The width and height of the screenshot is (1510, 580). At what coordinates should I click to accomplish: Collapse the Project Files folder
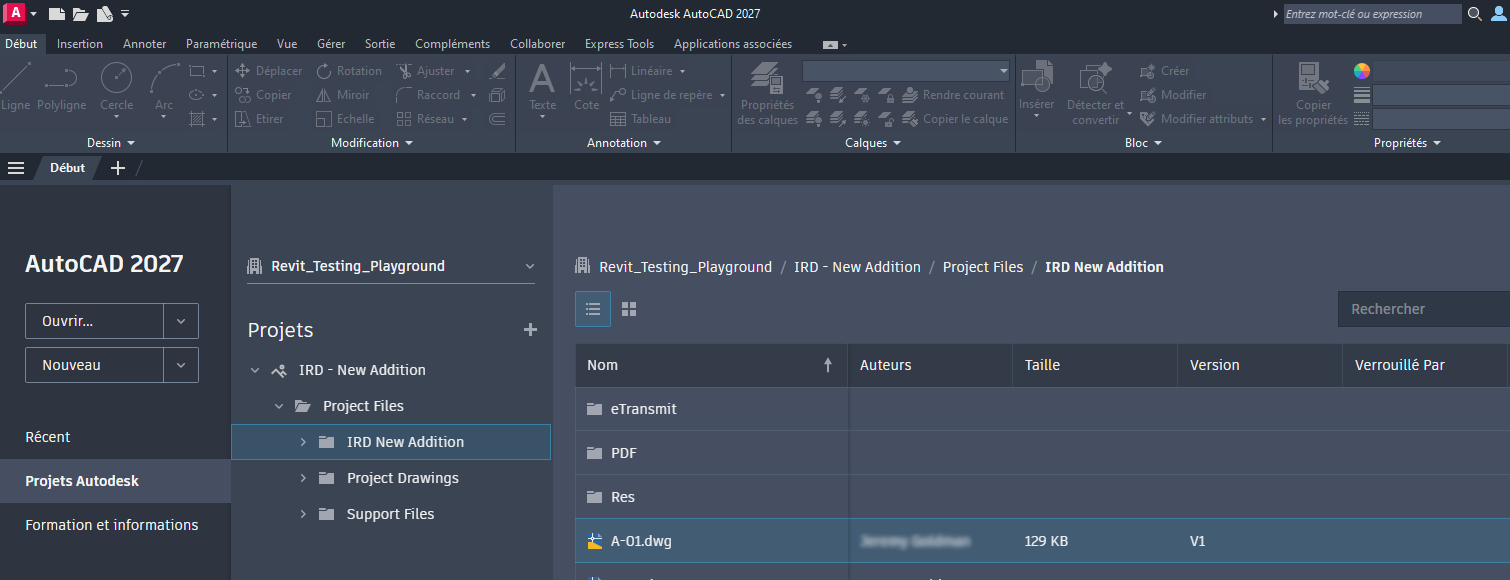279,406
